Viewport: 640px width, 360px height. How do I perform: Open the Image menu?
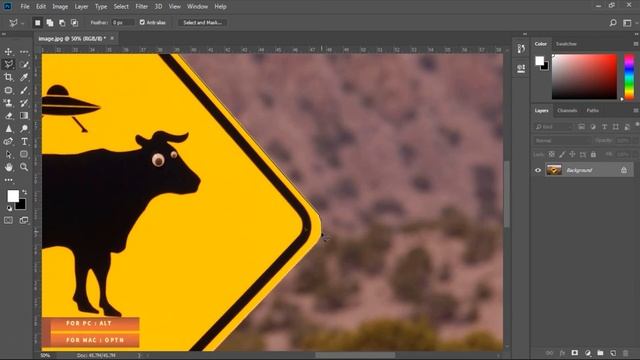[x=60, y=7]
